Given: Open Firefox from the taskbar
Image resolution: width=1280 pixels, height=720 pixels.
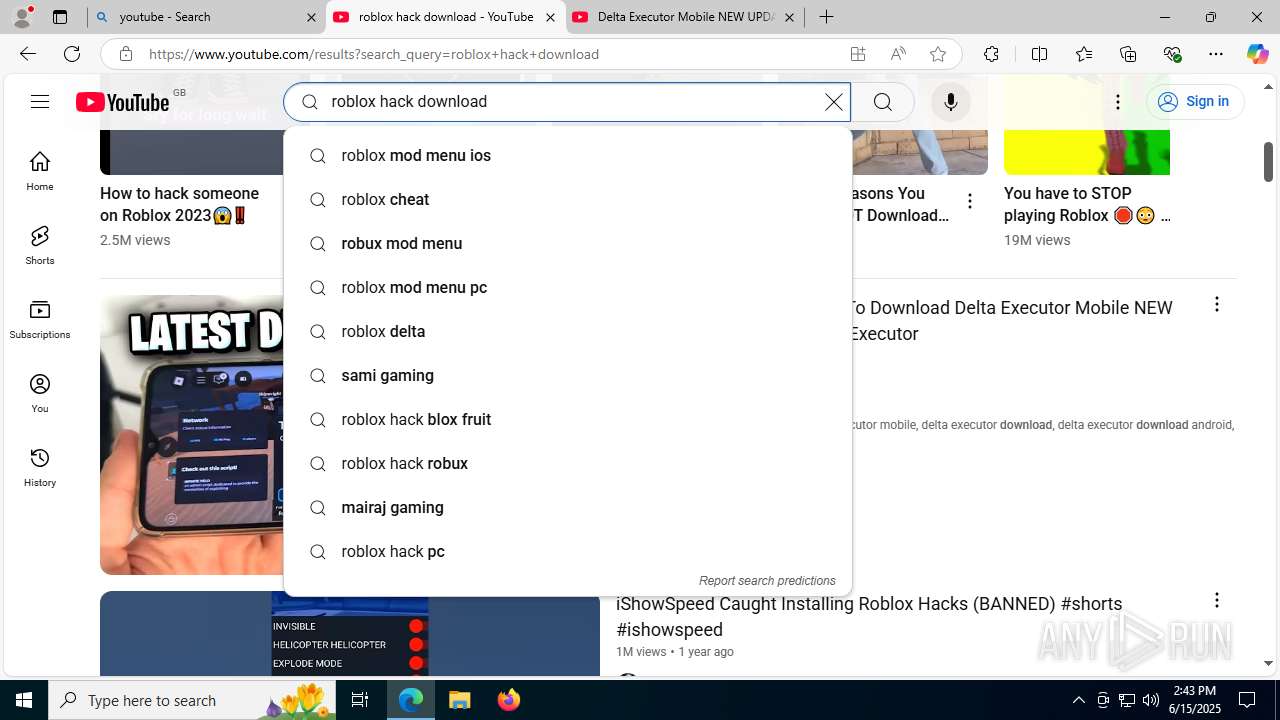Looking at the screenshot, I should 508,700.
